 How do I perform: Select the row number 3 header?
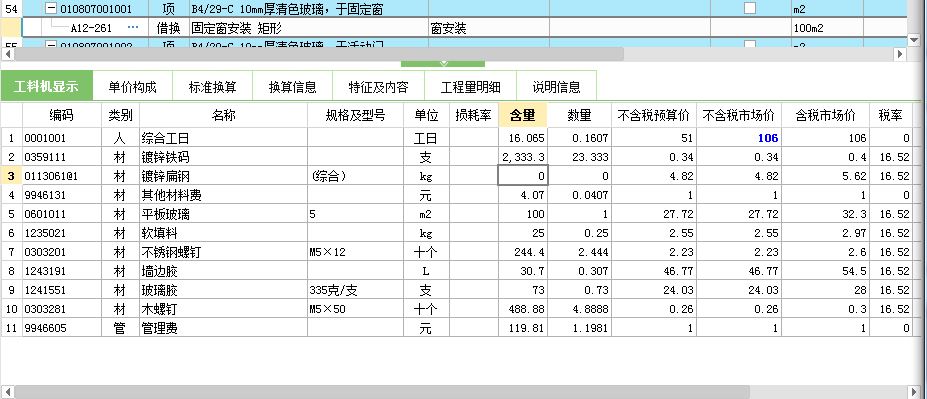tap(11, 176)
